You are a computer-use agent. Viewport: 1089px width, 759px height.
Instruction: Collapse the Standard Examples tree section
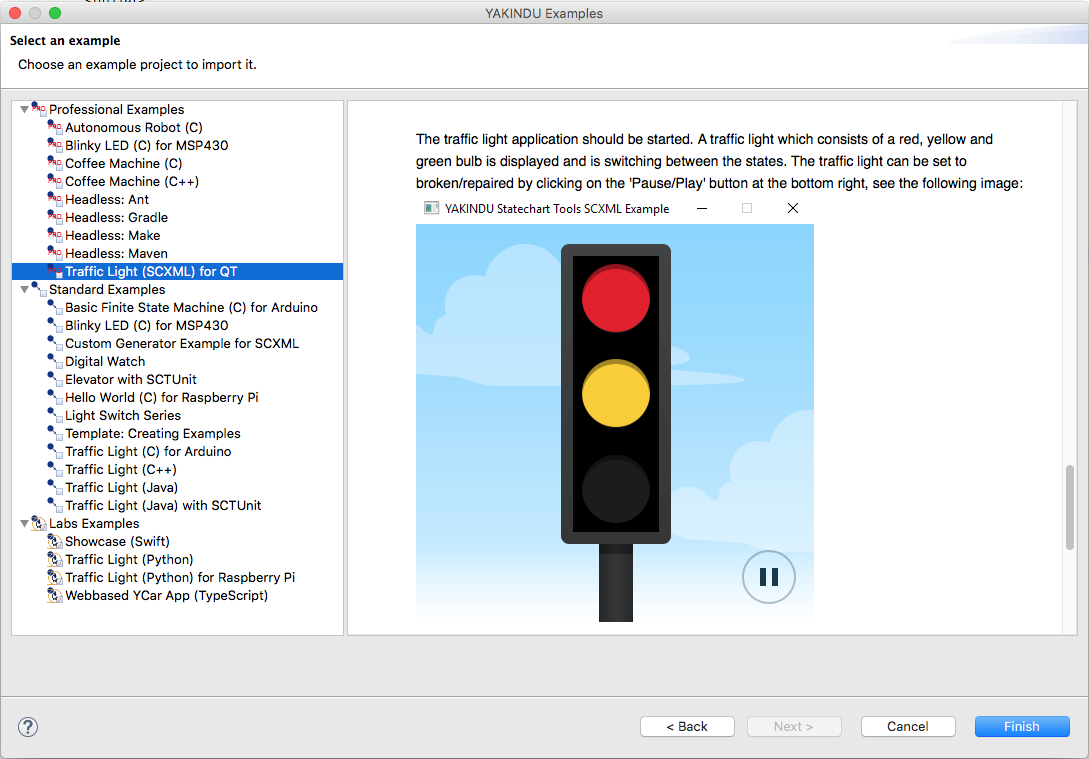[26, 289]
